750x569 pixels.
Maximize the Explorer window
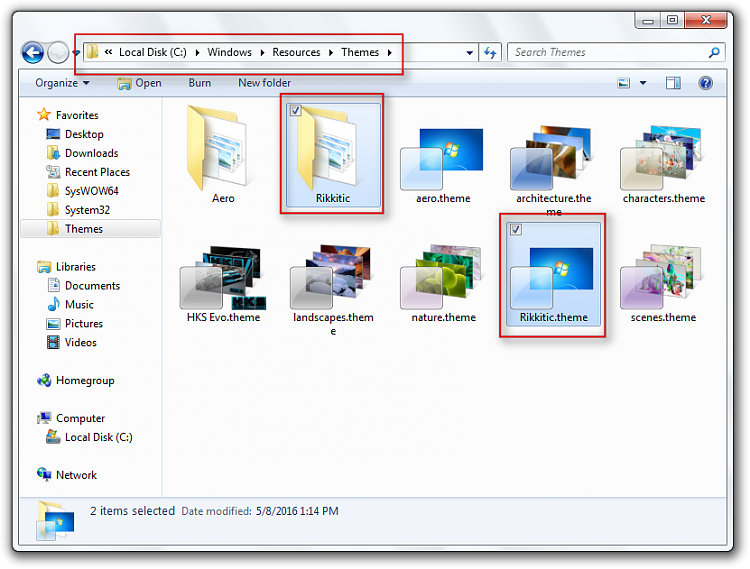672,20
